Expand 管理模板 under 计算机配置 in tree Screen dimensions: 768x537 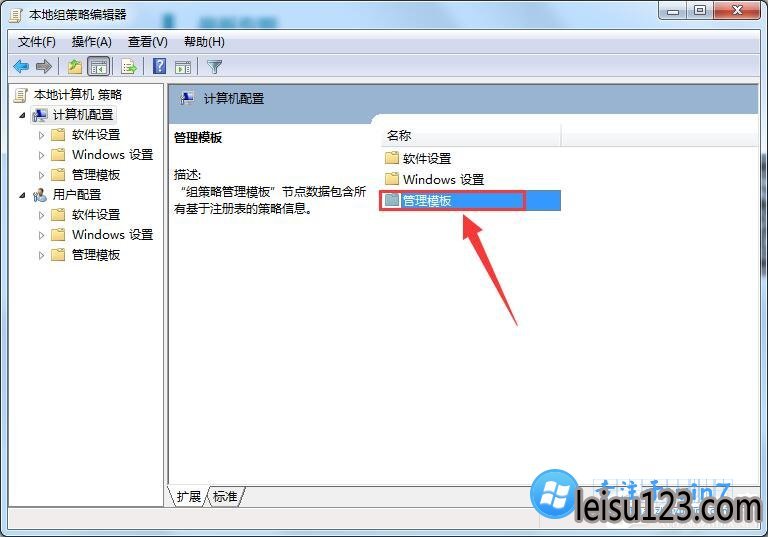(42, 175)
